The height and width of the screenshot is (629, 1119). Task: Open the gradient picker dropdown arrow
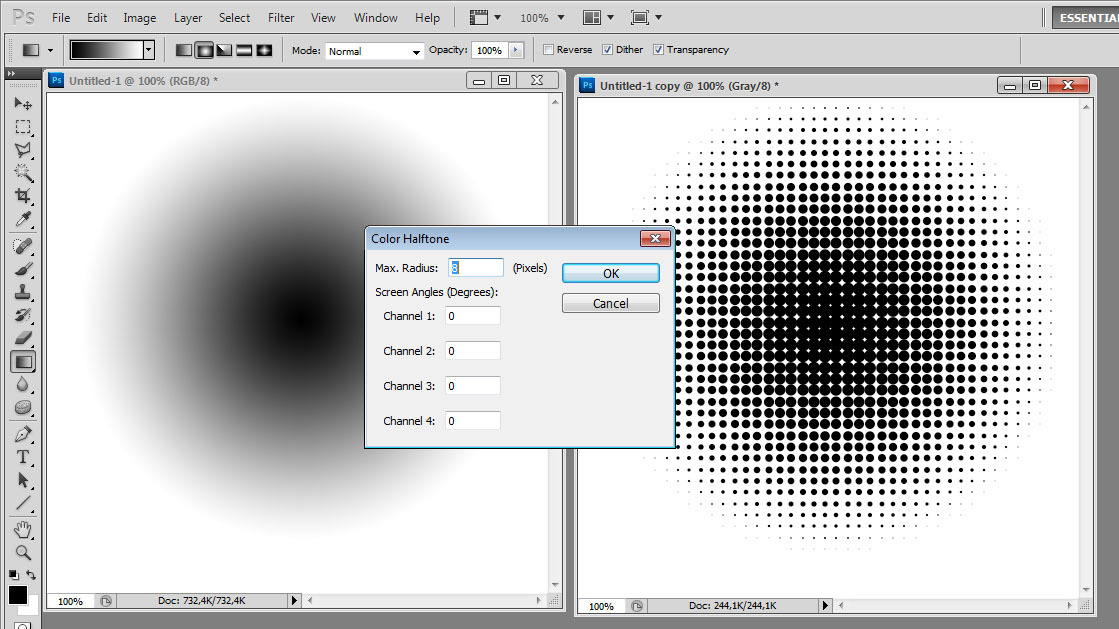coord(148,50)
